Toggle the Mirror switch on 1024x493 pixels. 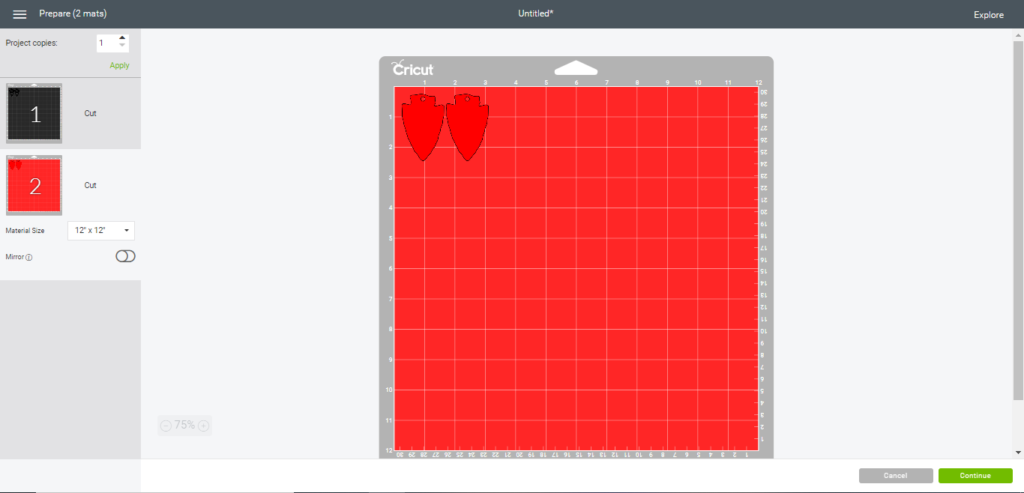tap(125, 256)
